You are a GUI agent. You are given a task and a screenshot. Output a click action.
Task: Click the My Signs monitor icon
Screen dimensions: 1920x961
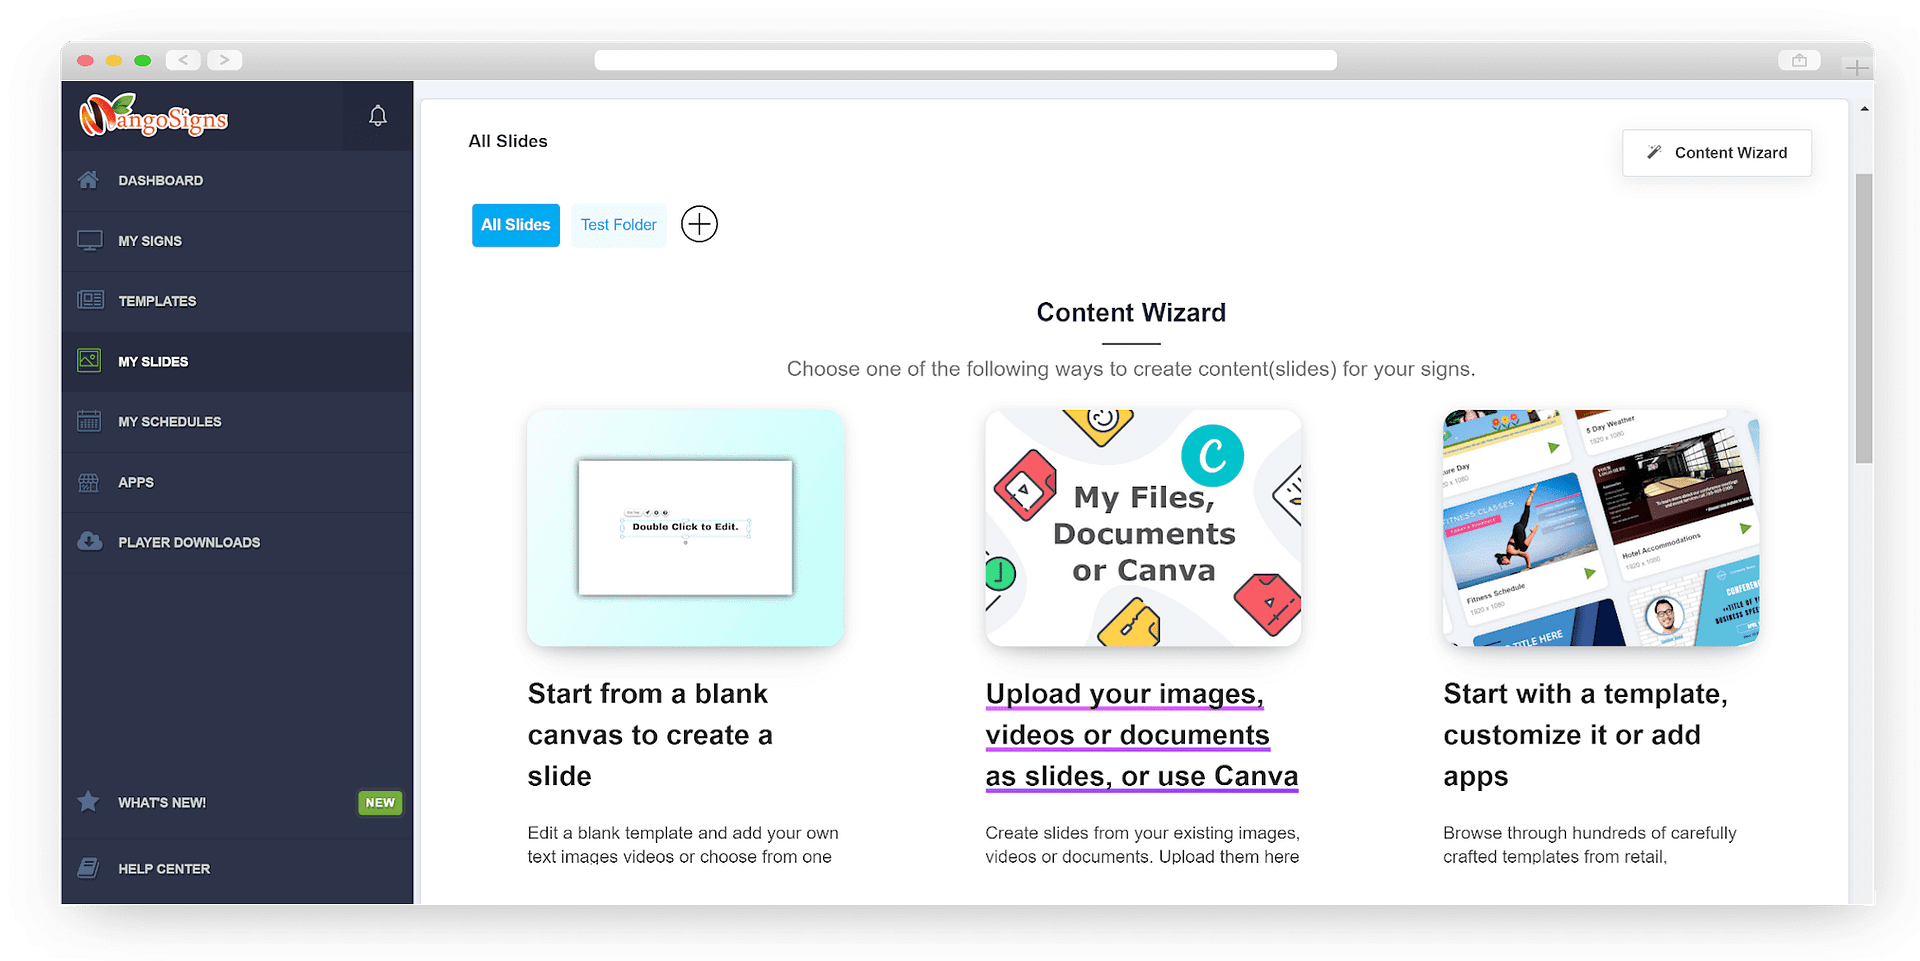(x=89, y=241)
